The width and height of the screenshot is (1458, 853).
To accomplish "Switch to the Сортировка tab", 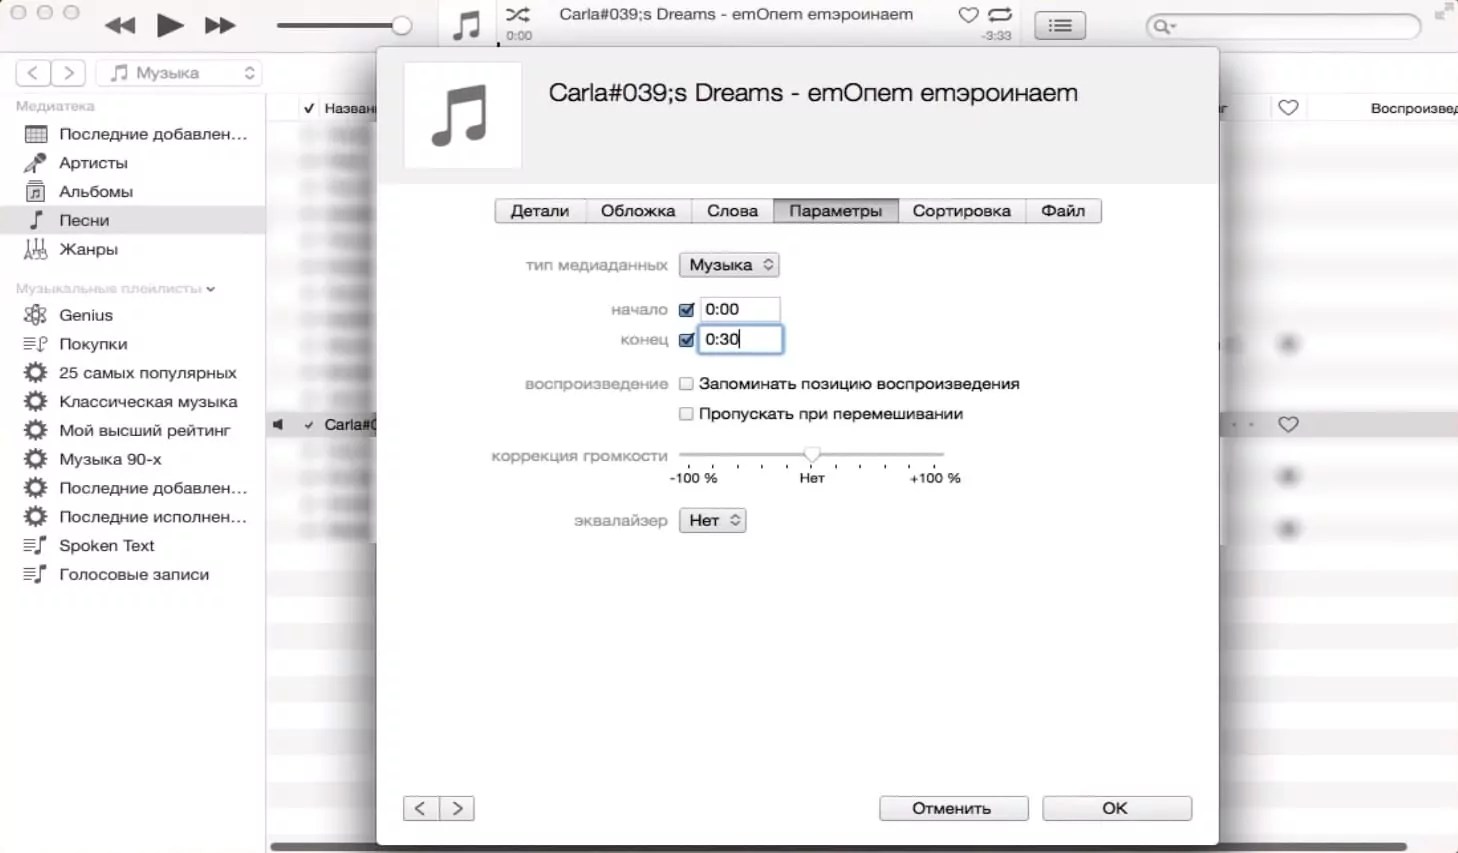I will [962, 211].
